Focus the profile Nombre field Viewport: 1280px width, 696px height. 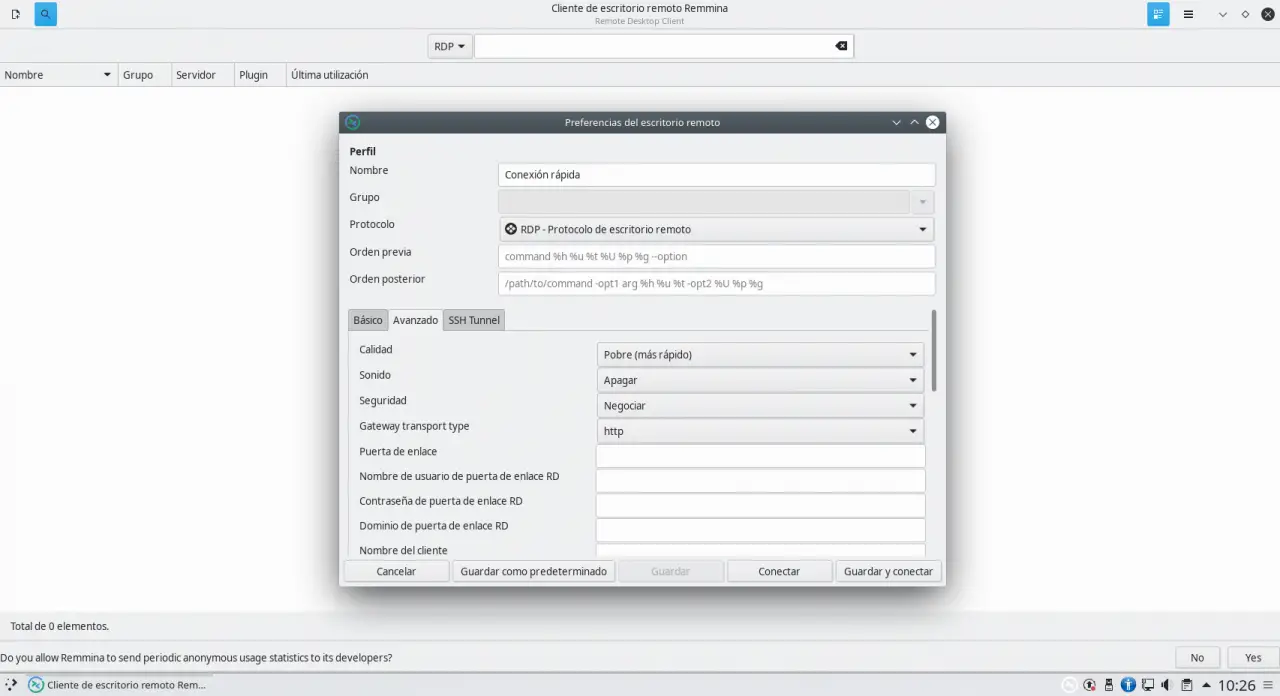pos(716,174)
